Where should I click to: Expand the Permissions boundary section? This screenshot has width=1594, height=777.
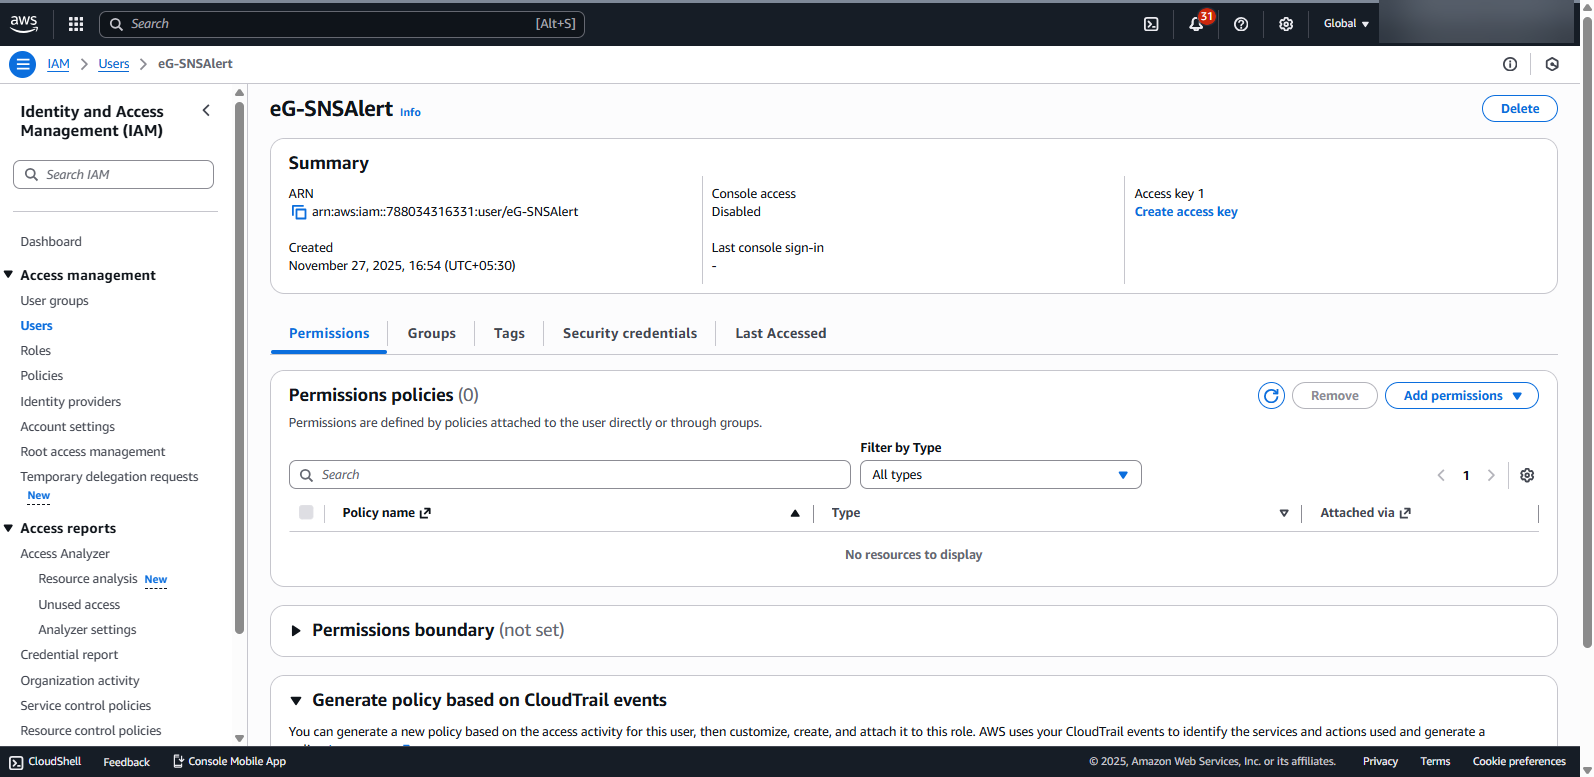(x=296, y=631)
